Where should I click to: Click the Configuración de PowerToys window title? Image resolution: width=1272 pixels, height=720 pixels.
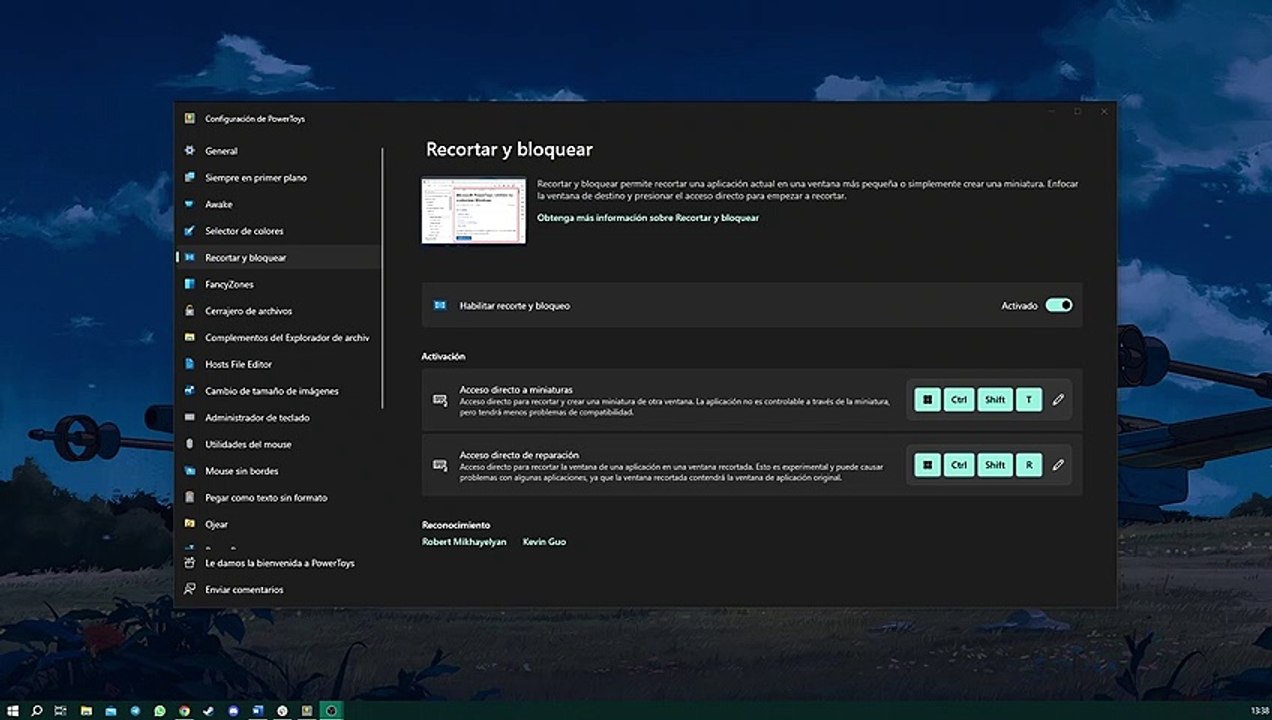click(255, 119)
